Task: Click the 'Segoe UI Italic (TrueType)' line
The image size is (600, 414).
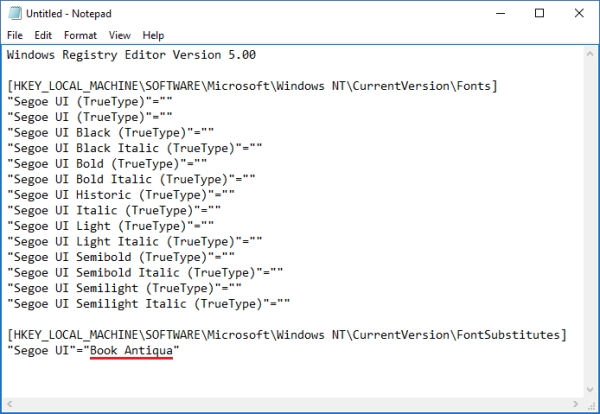Action: [114, 210]
